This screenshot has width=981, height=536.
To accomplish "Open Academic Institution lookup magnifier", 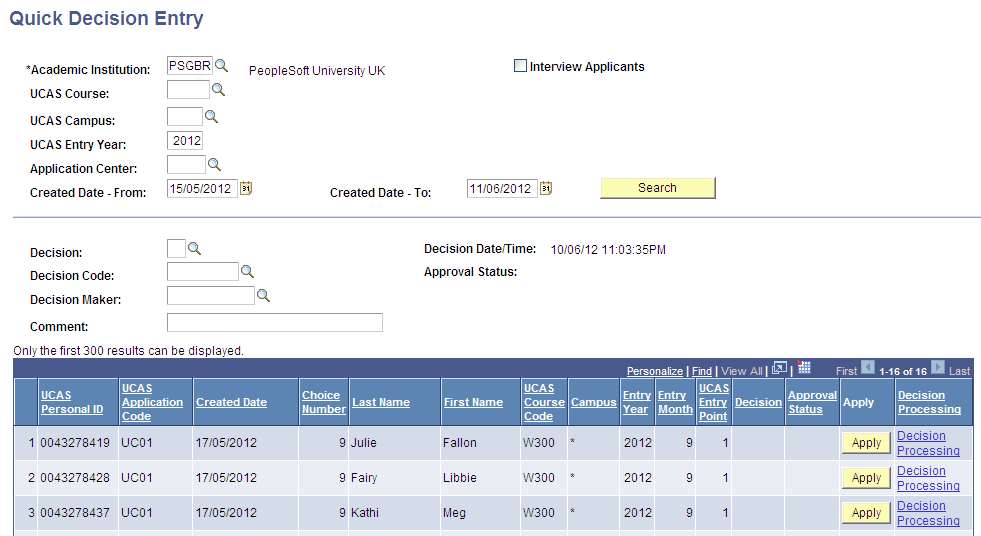I will 221,66.
